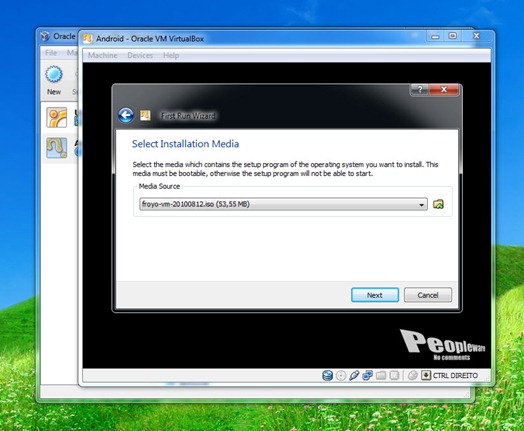Open the Help menu in Android window
Image resolution: width=524 pixels, height=431 pixels.
click(171, 55)
